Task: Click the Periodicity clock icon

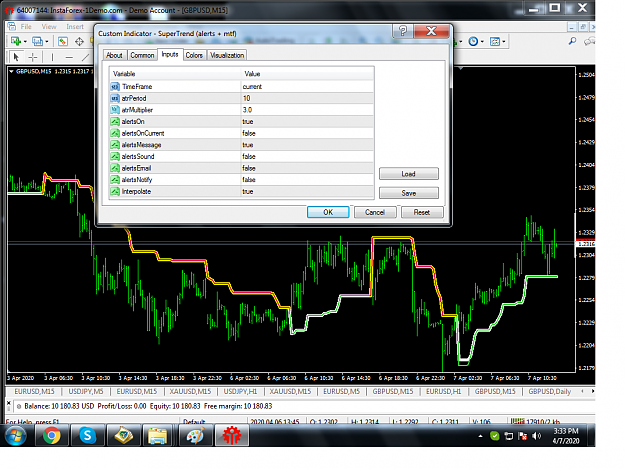Action: (473, 41)
